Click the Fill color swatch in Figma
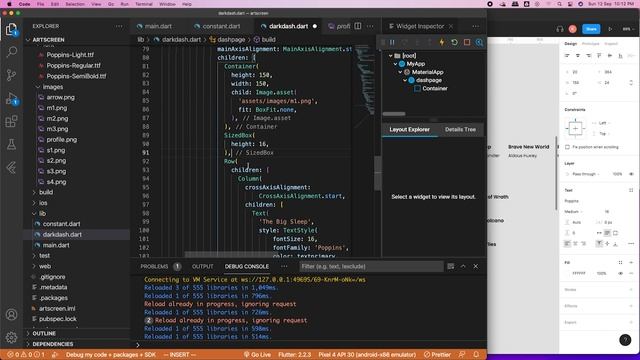This screenshot has width=640, height=360. (x=568, y=273)
